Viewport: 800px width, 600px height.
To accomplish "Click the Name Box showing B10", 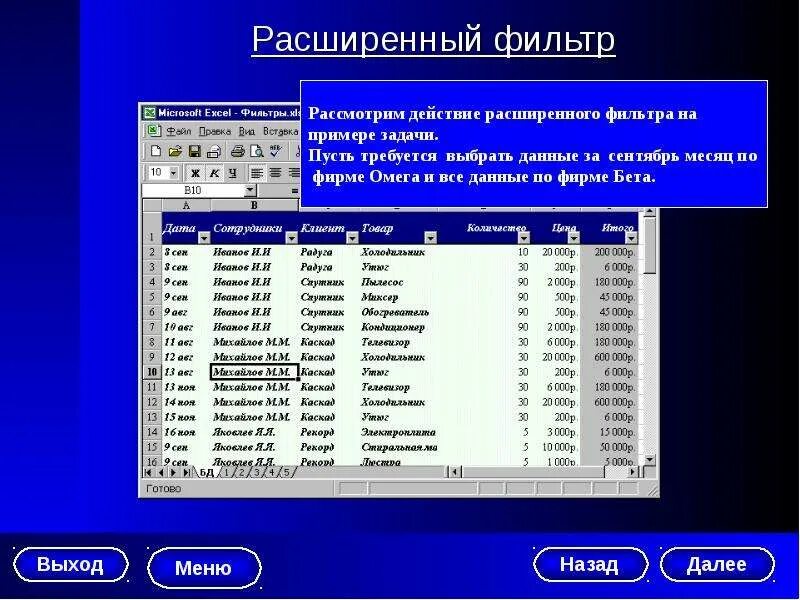I will click(x=192, y=190).
